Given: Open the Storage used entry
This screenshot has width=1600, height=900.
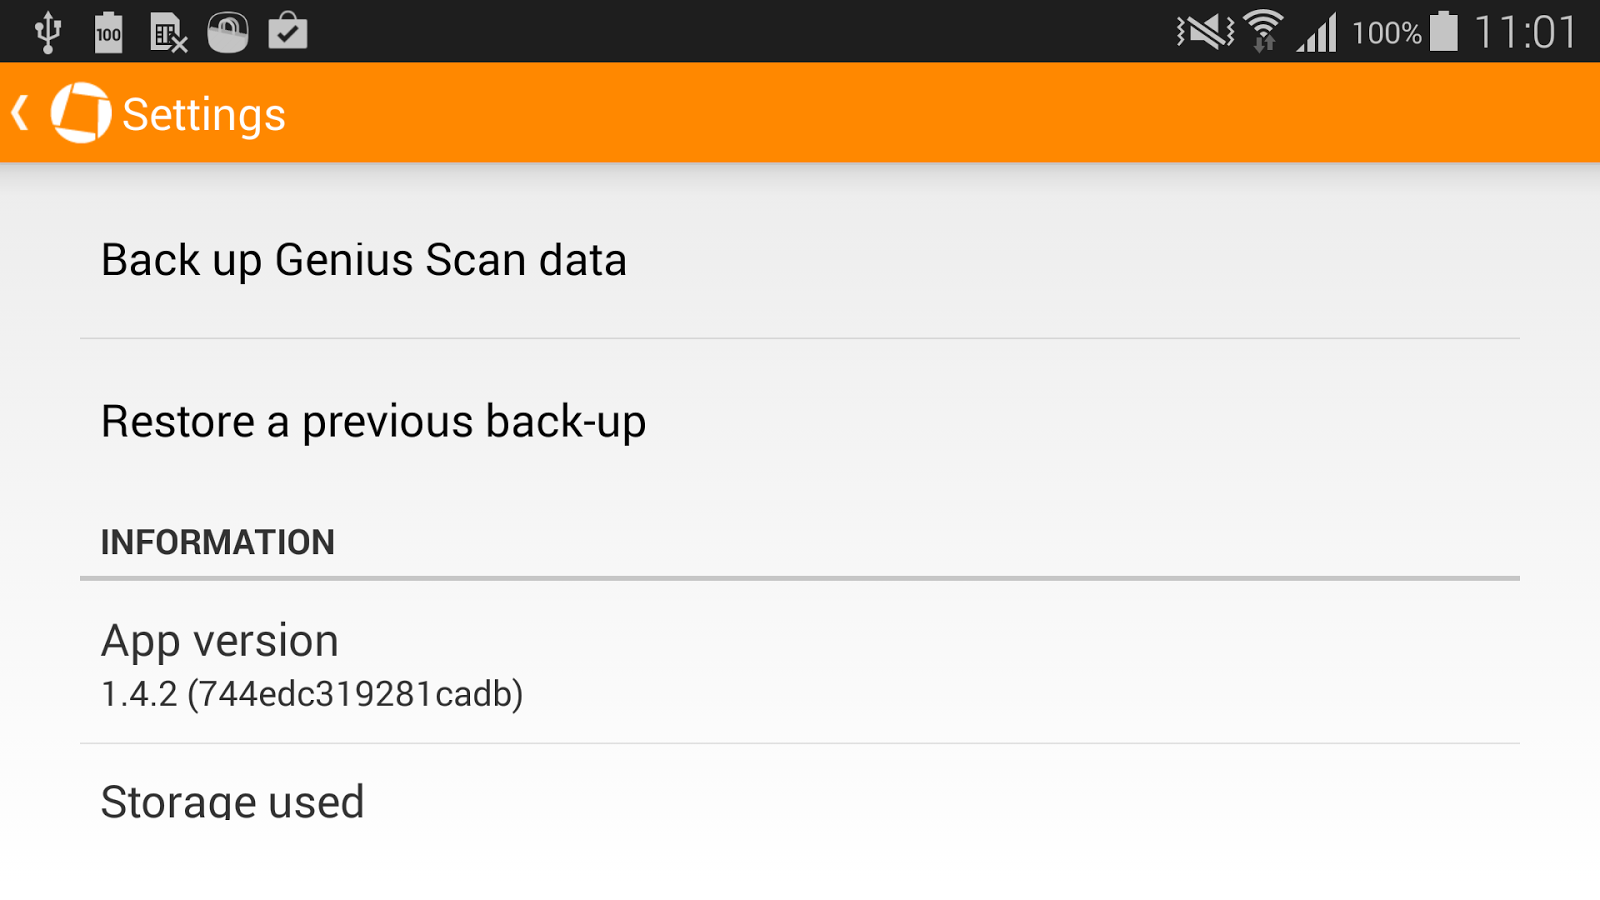Looking at the screenshot, I should tap(800, 800).
